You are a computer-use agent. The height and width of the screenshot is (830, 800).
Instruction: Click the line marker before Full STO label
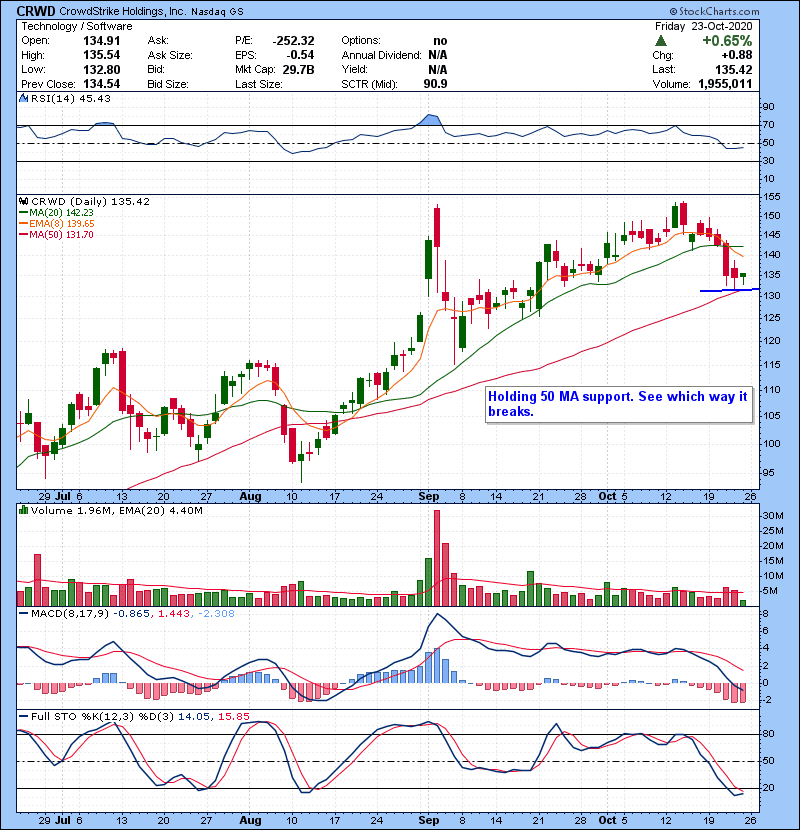point(23,716)
